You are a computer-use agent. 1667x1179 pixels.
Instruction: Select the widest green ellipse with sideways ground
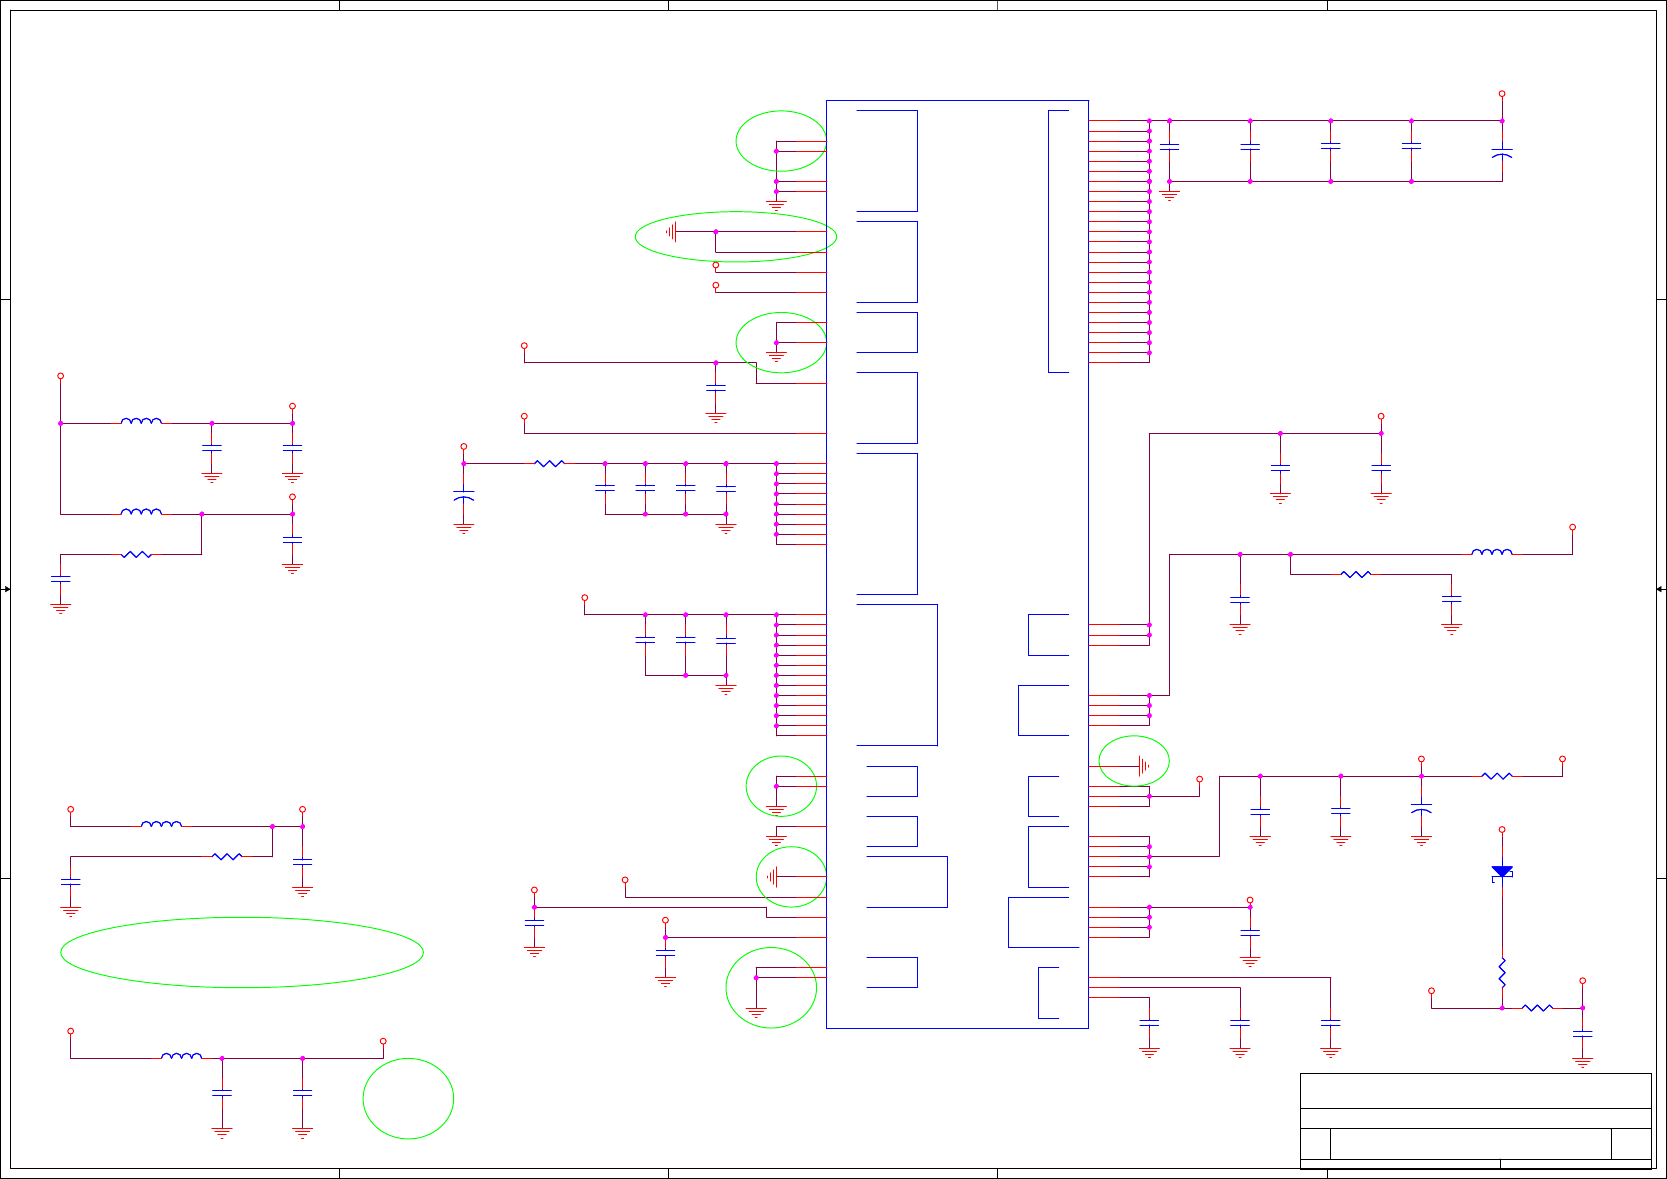pyautogui.click(x=736, y=237)
